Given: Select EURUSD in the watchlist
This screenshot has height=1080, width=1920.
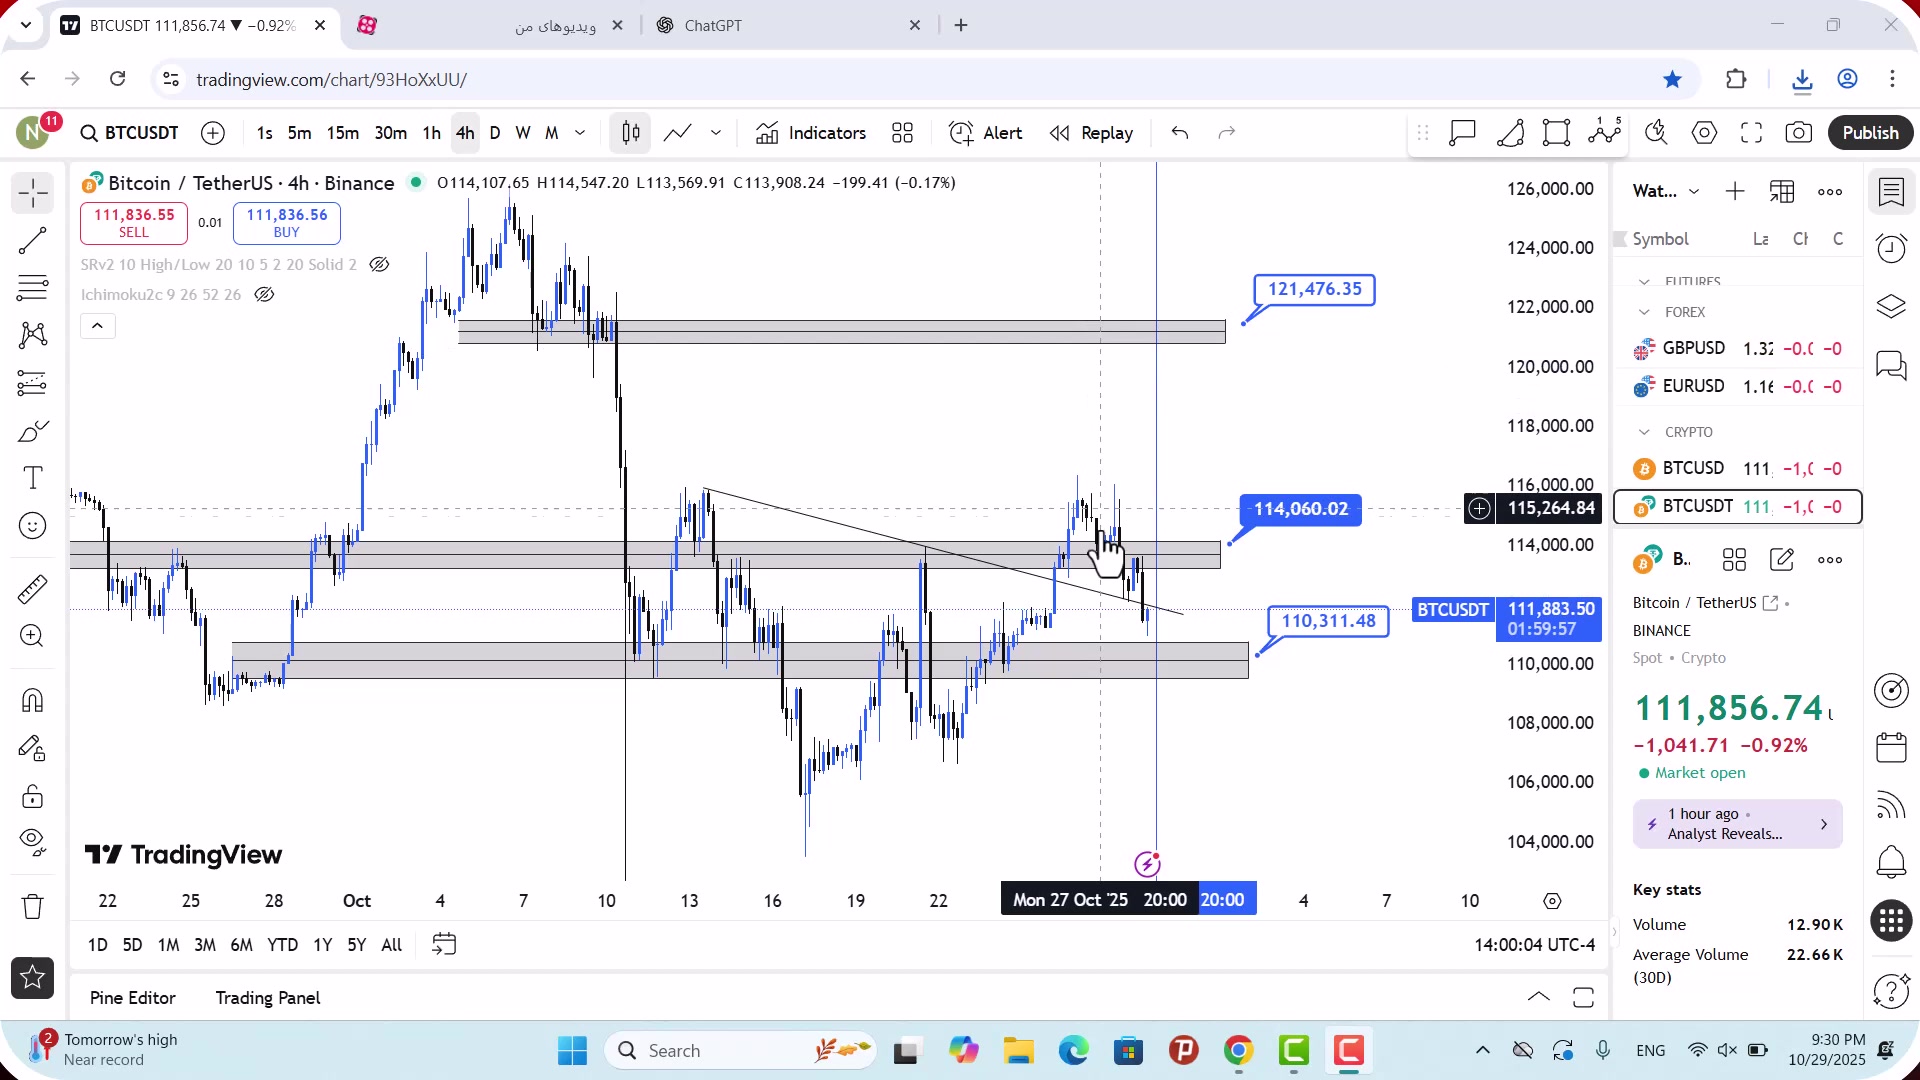Looking at the screenshot, I should pos(1737,386).
